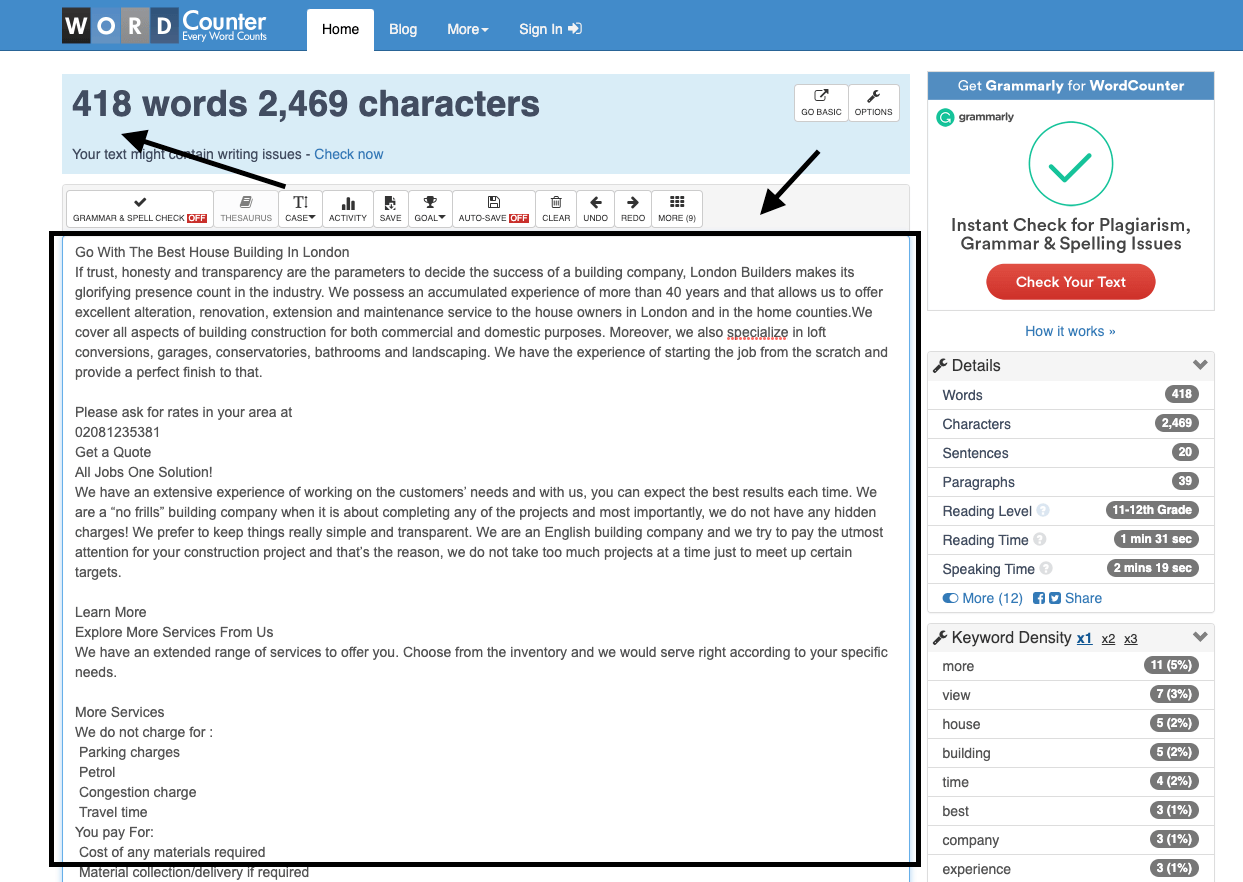The width and height of the screenshot is (1243, 882).
Task: Undo the last change
Action: pyautogui.click(x=595, y=209)
